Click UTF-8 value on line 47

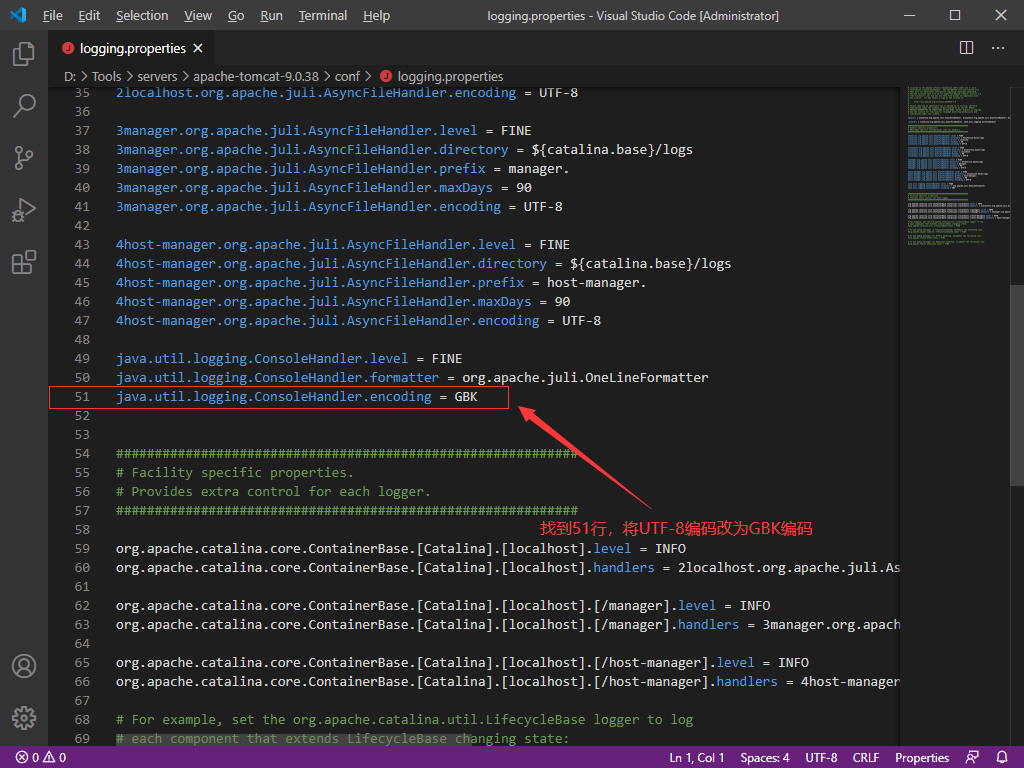click(x=581, y=321)
